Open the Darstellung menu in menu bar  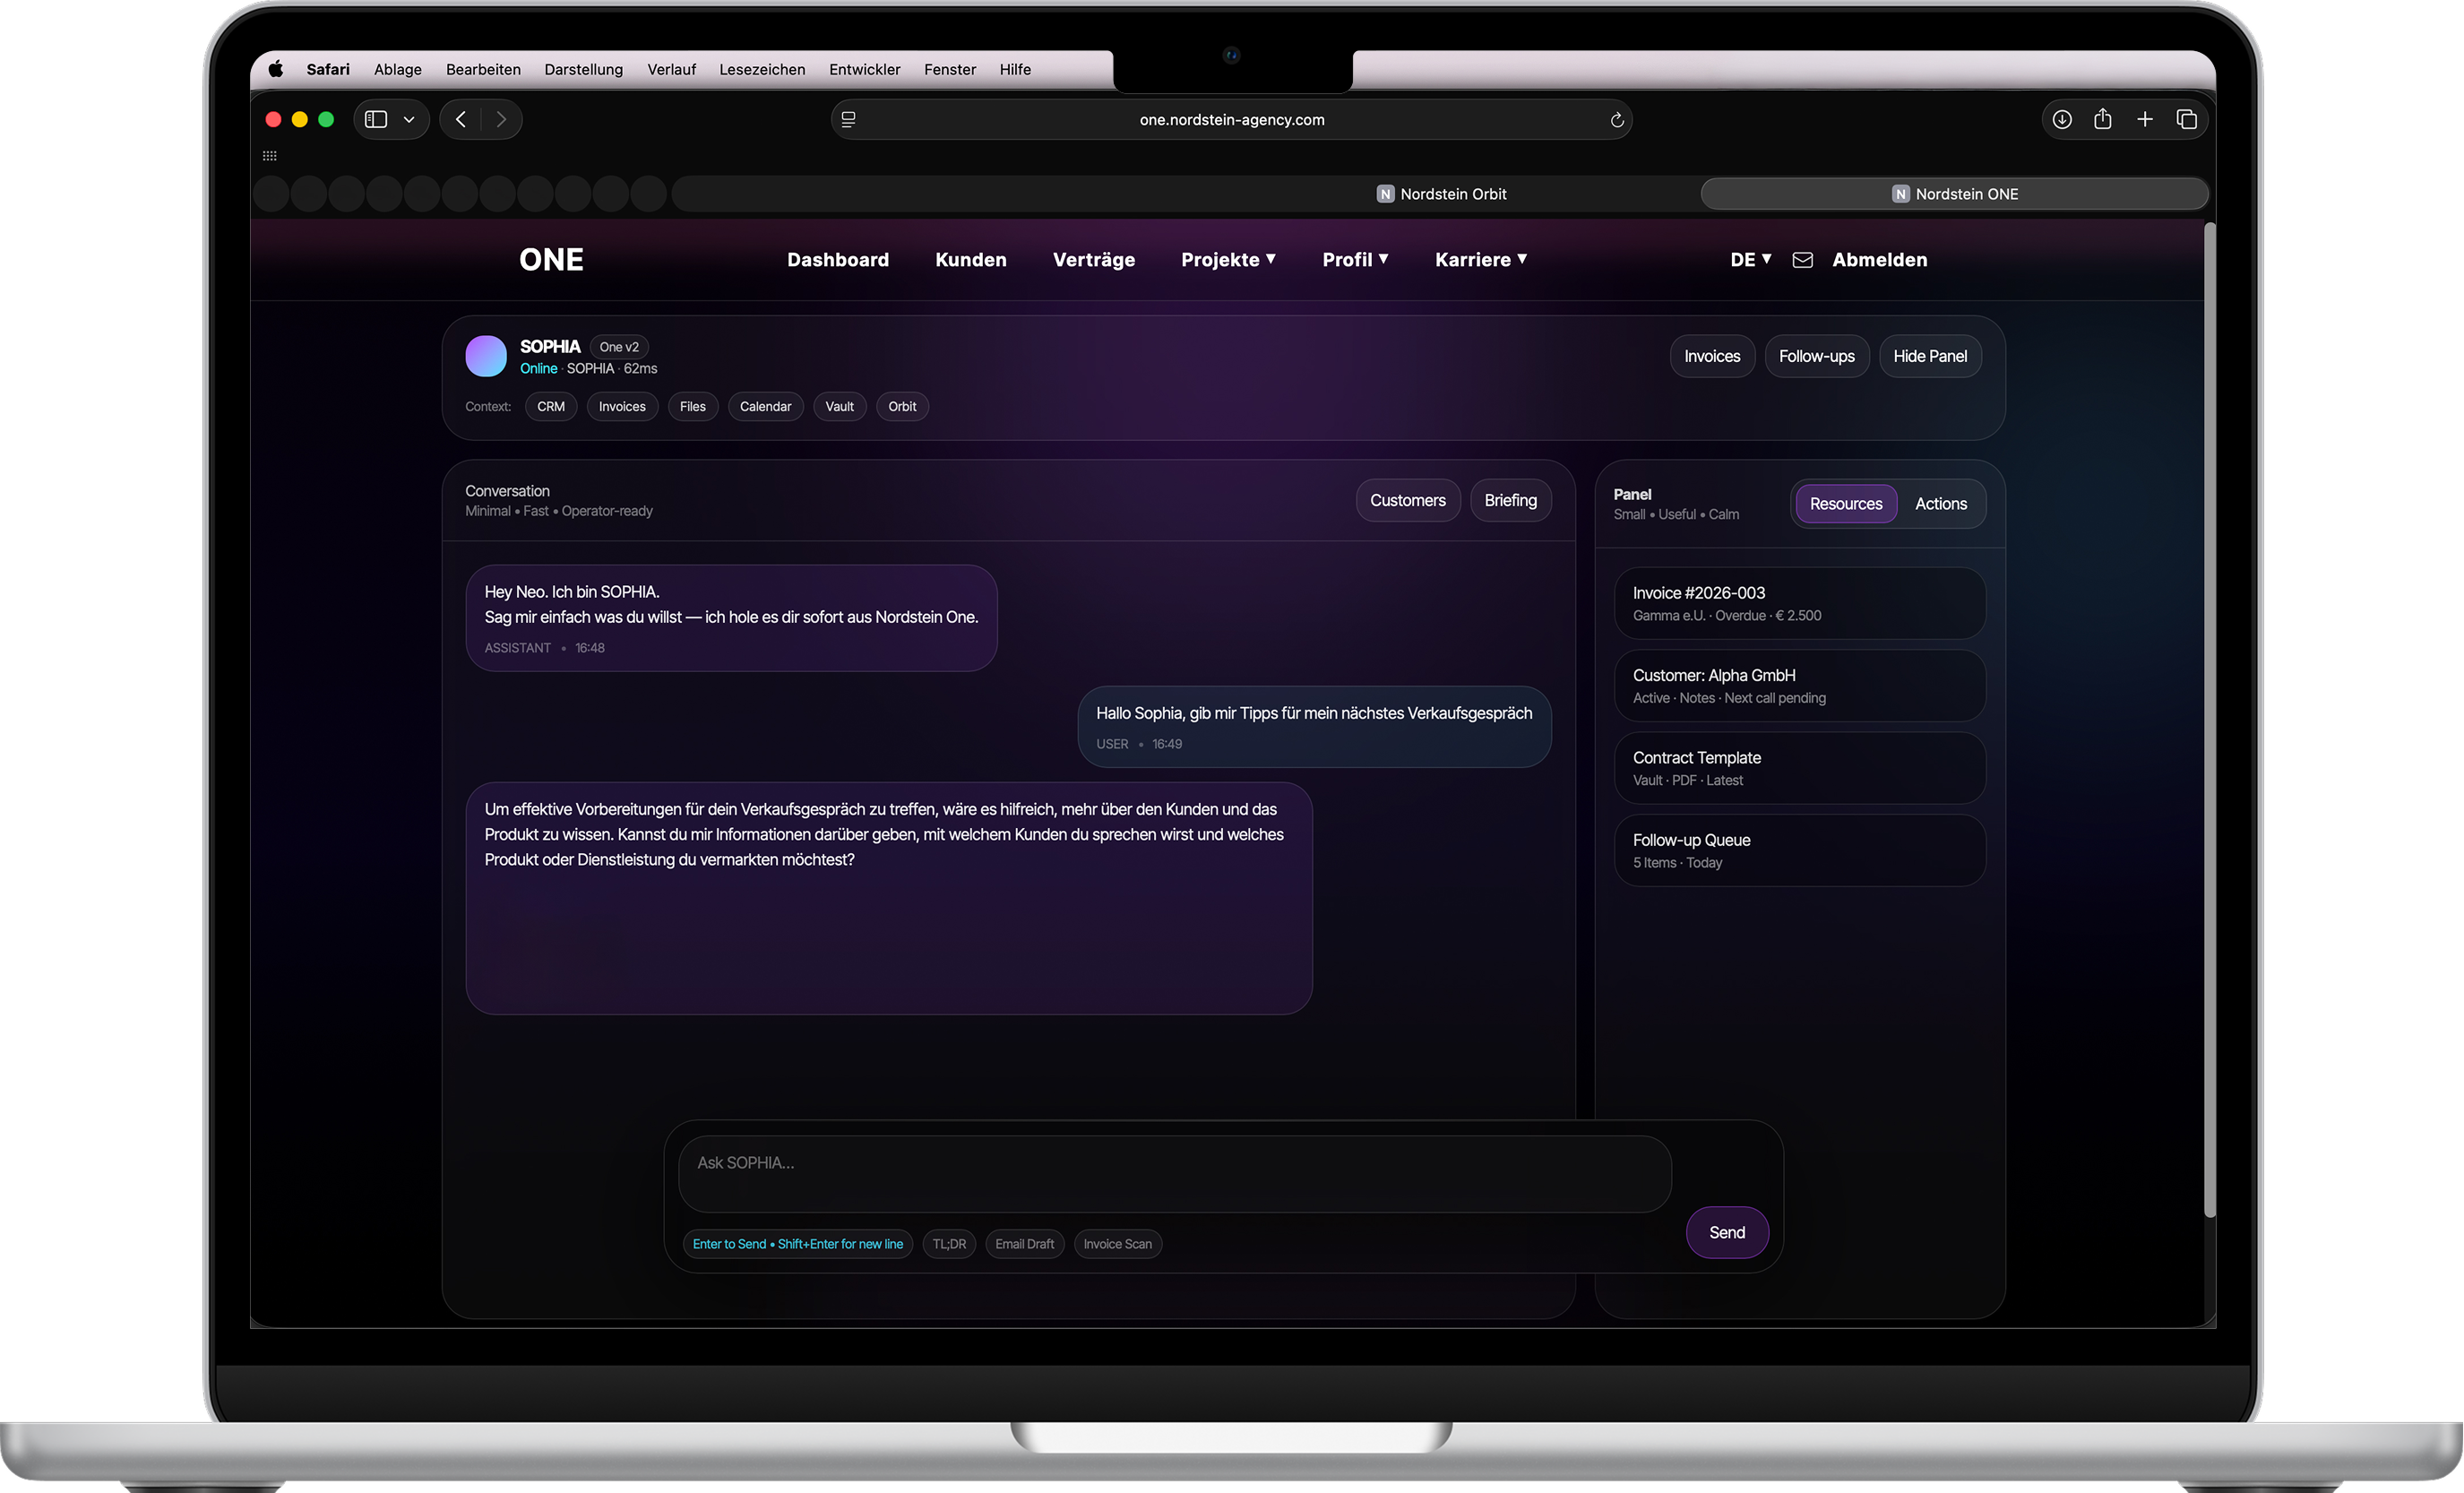click(583, 69)
